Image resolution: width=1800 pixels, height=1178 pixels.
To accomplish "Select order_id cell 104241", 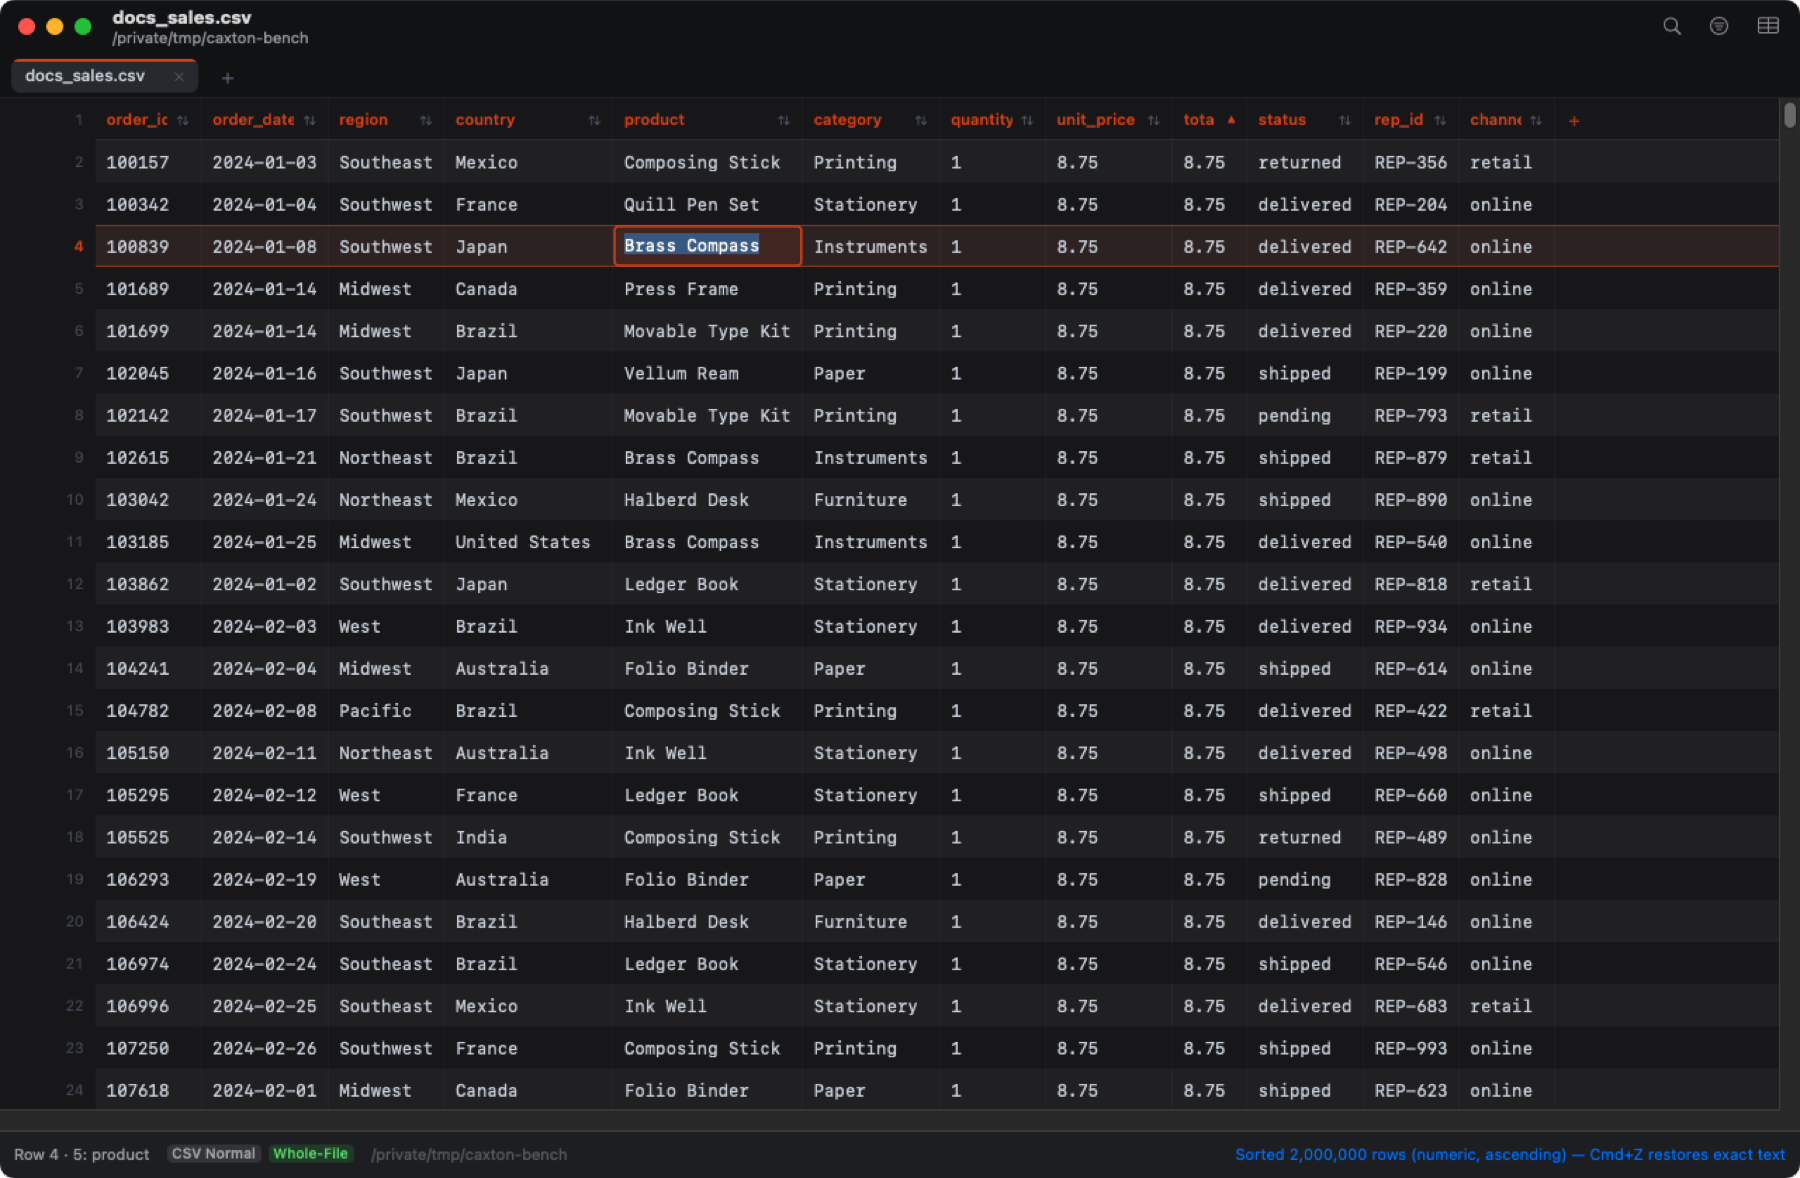I will (148, 669).
